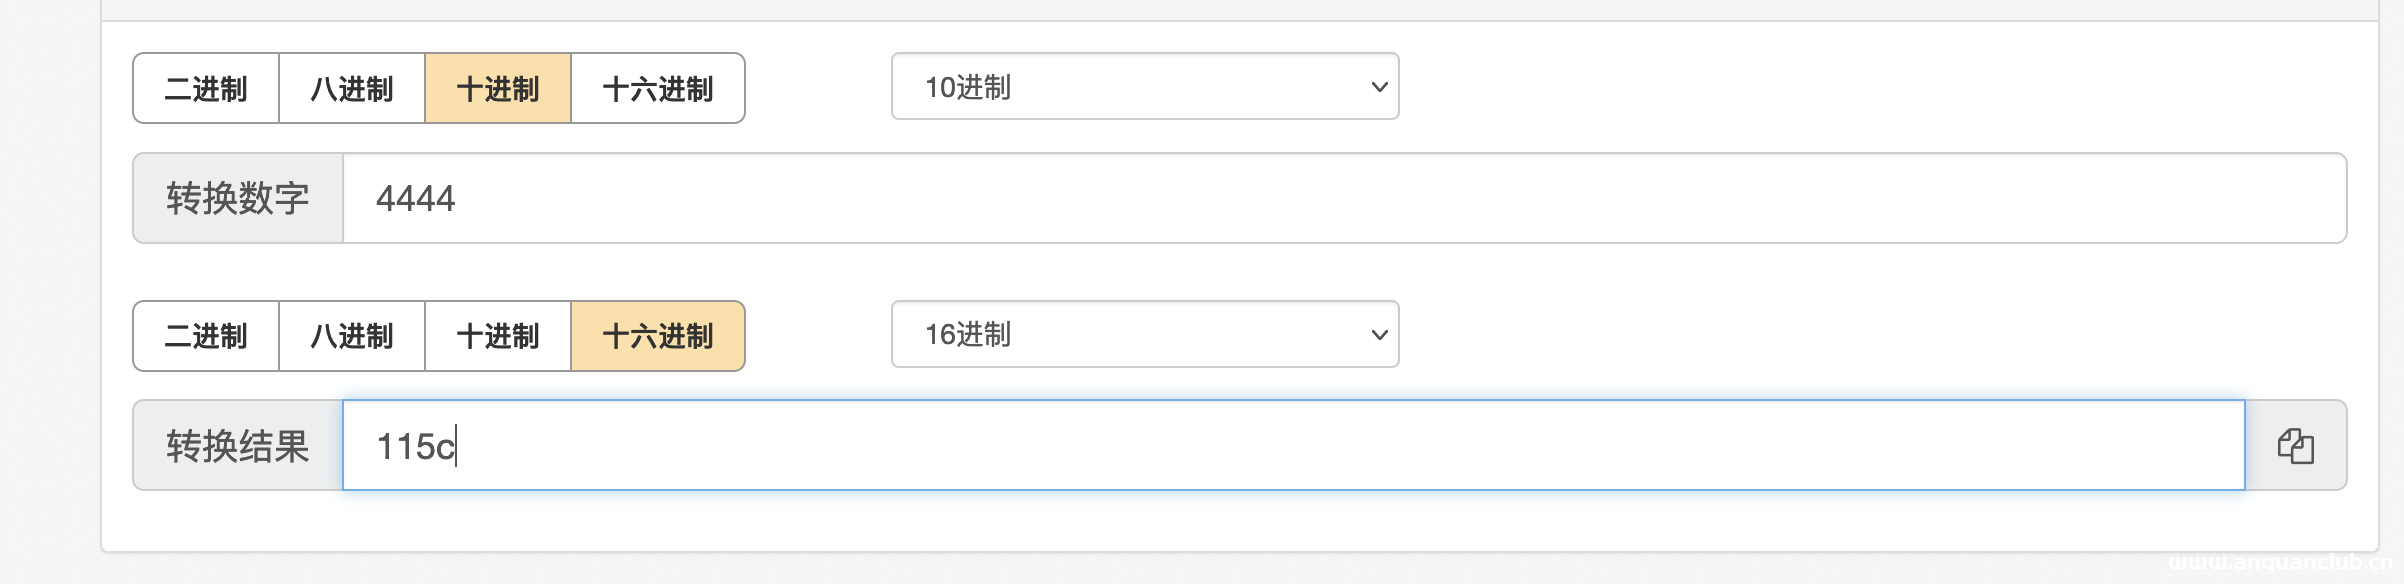Open the 10进制 source base dropdown
Image resolution: width=2404 pixels, height=584 pixels.
[1144, 87]
